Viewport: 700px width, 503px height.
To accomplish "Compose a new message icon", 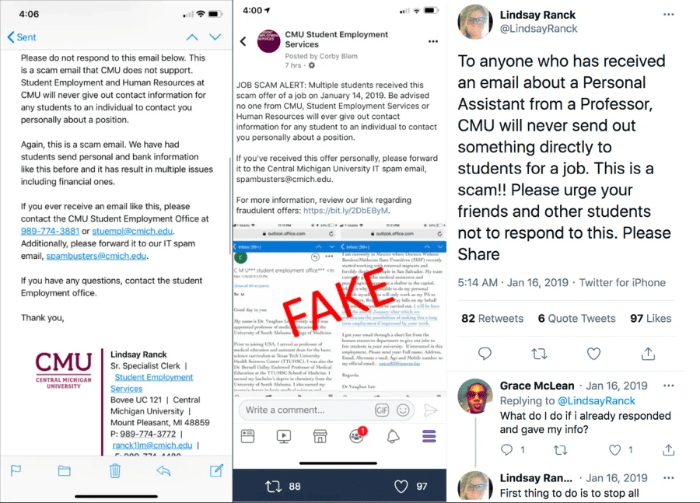I will [x=217, y=470].
